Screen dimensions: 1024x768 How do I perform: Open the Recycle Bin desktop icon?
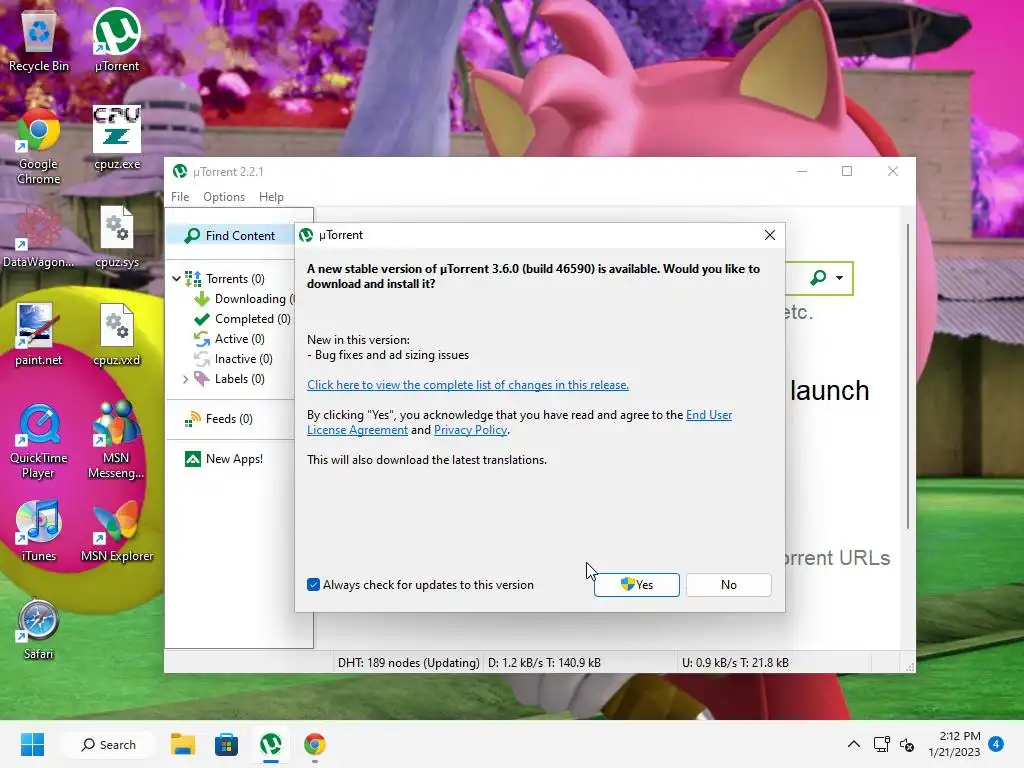(39, 40)
